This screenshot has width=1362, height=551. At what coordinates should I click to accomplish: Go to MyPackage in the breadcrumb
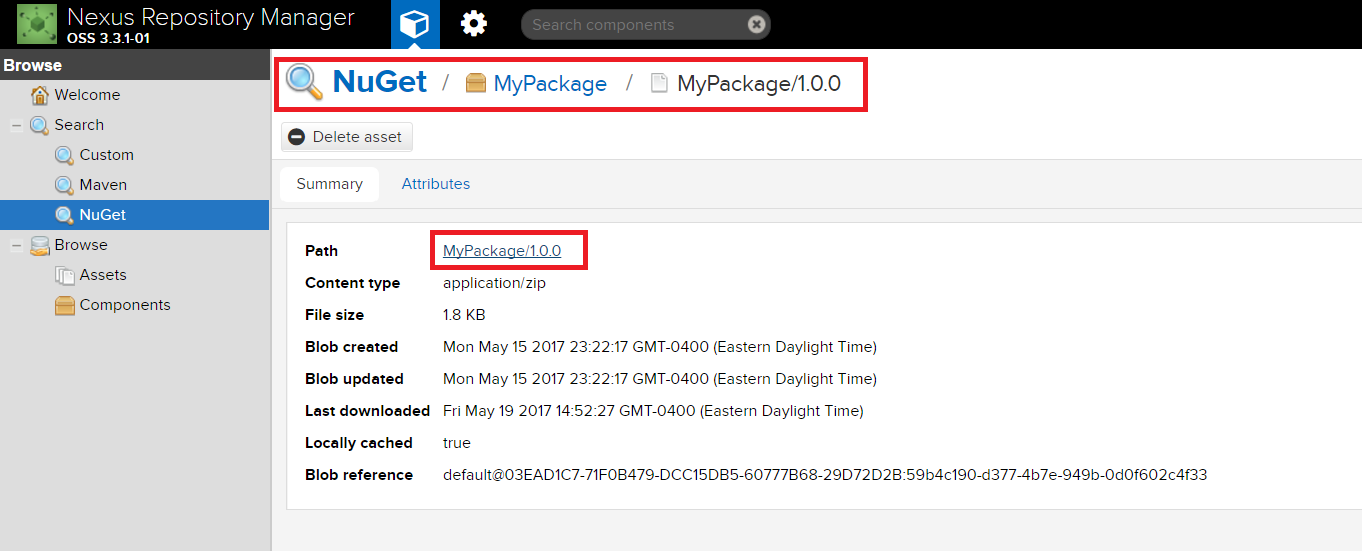549,83
